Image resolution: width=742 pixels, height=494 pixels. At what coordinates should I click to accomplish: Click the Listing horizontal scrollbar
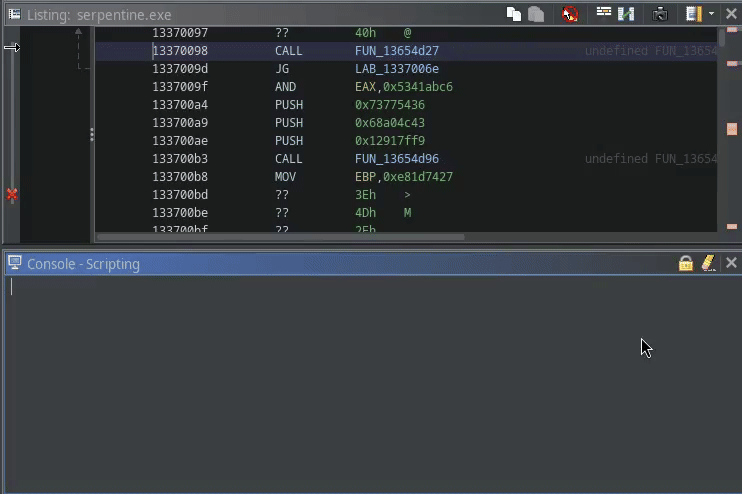point(281,237)
